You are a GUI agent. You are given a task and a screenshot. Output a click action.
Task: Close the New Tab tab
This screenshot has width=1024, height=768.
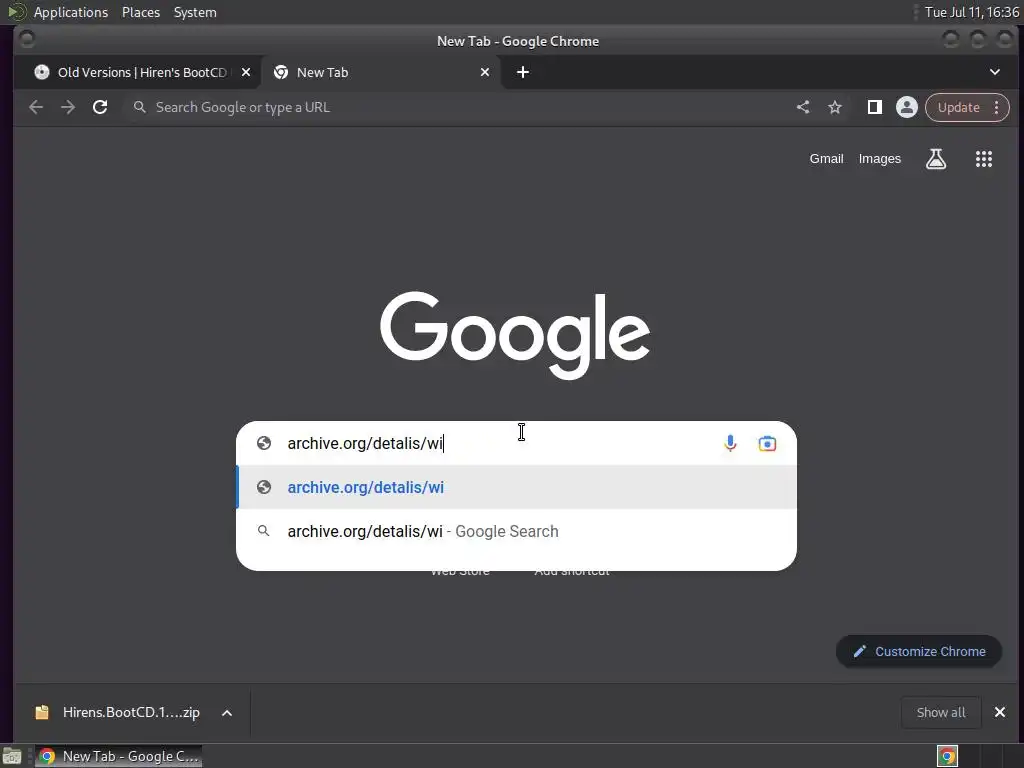[485, 72]
